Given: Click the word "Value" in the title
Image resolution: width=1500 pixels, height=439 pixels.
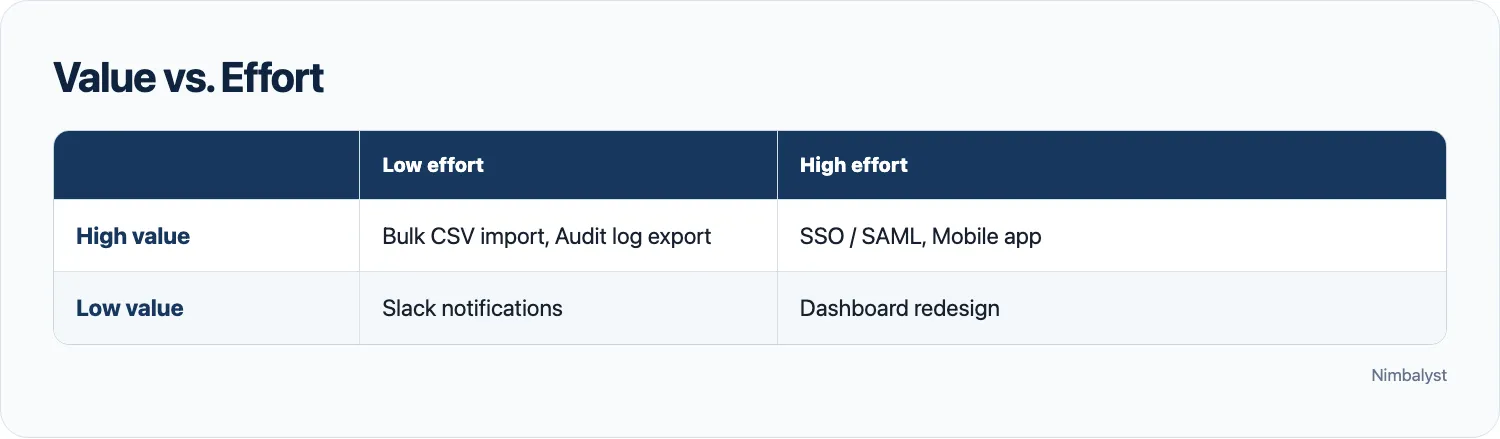Looking at the screenshot, I should [100, 78].
